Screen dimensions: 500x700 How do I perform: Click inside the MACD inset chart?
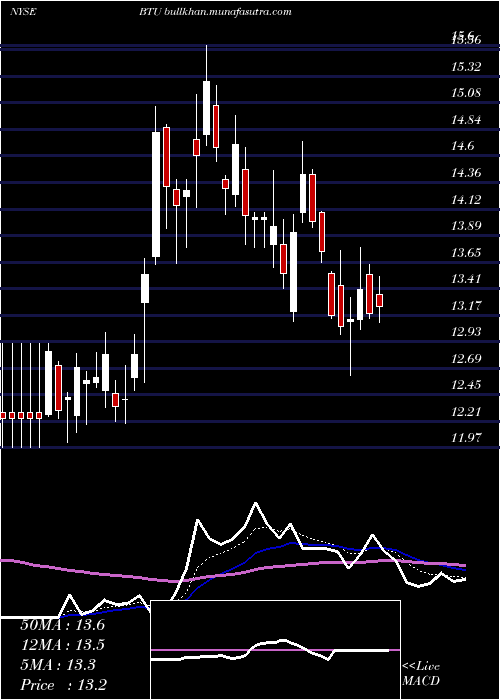(275, 650)
